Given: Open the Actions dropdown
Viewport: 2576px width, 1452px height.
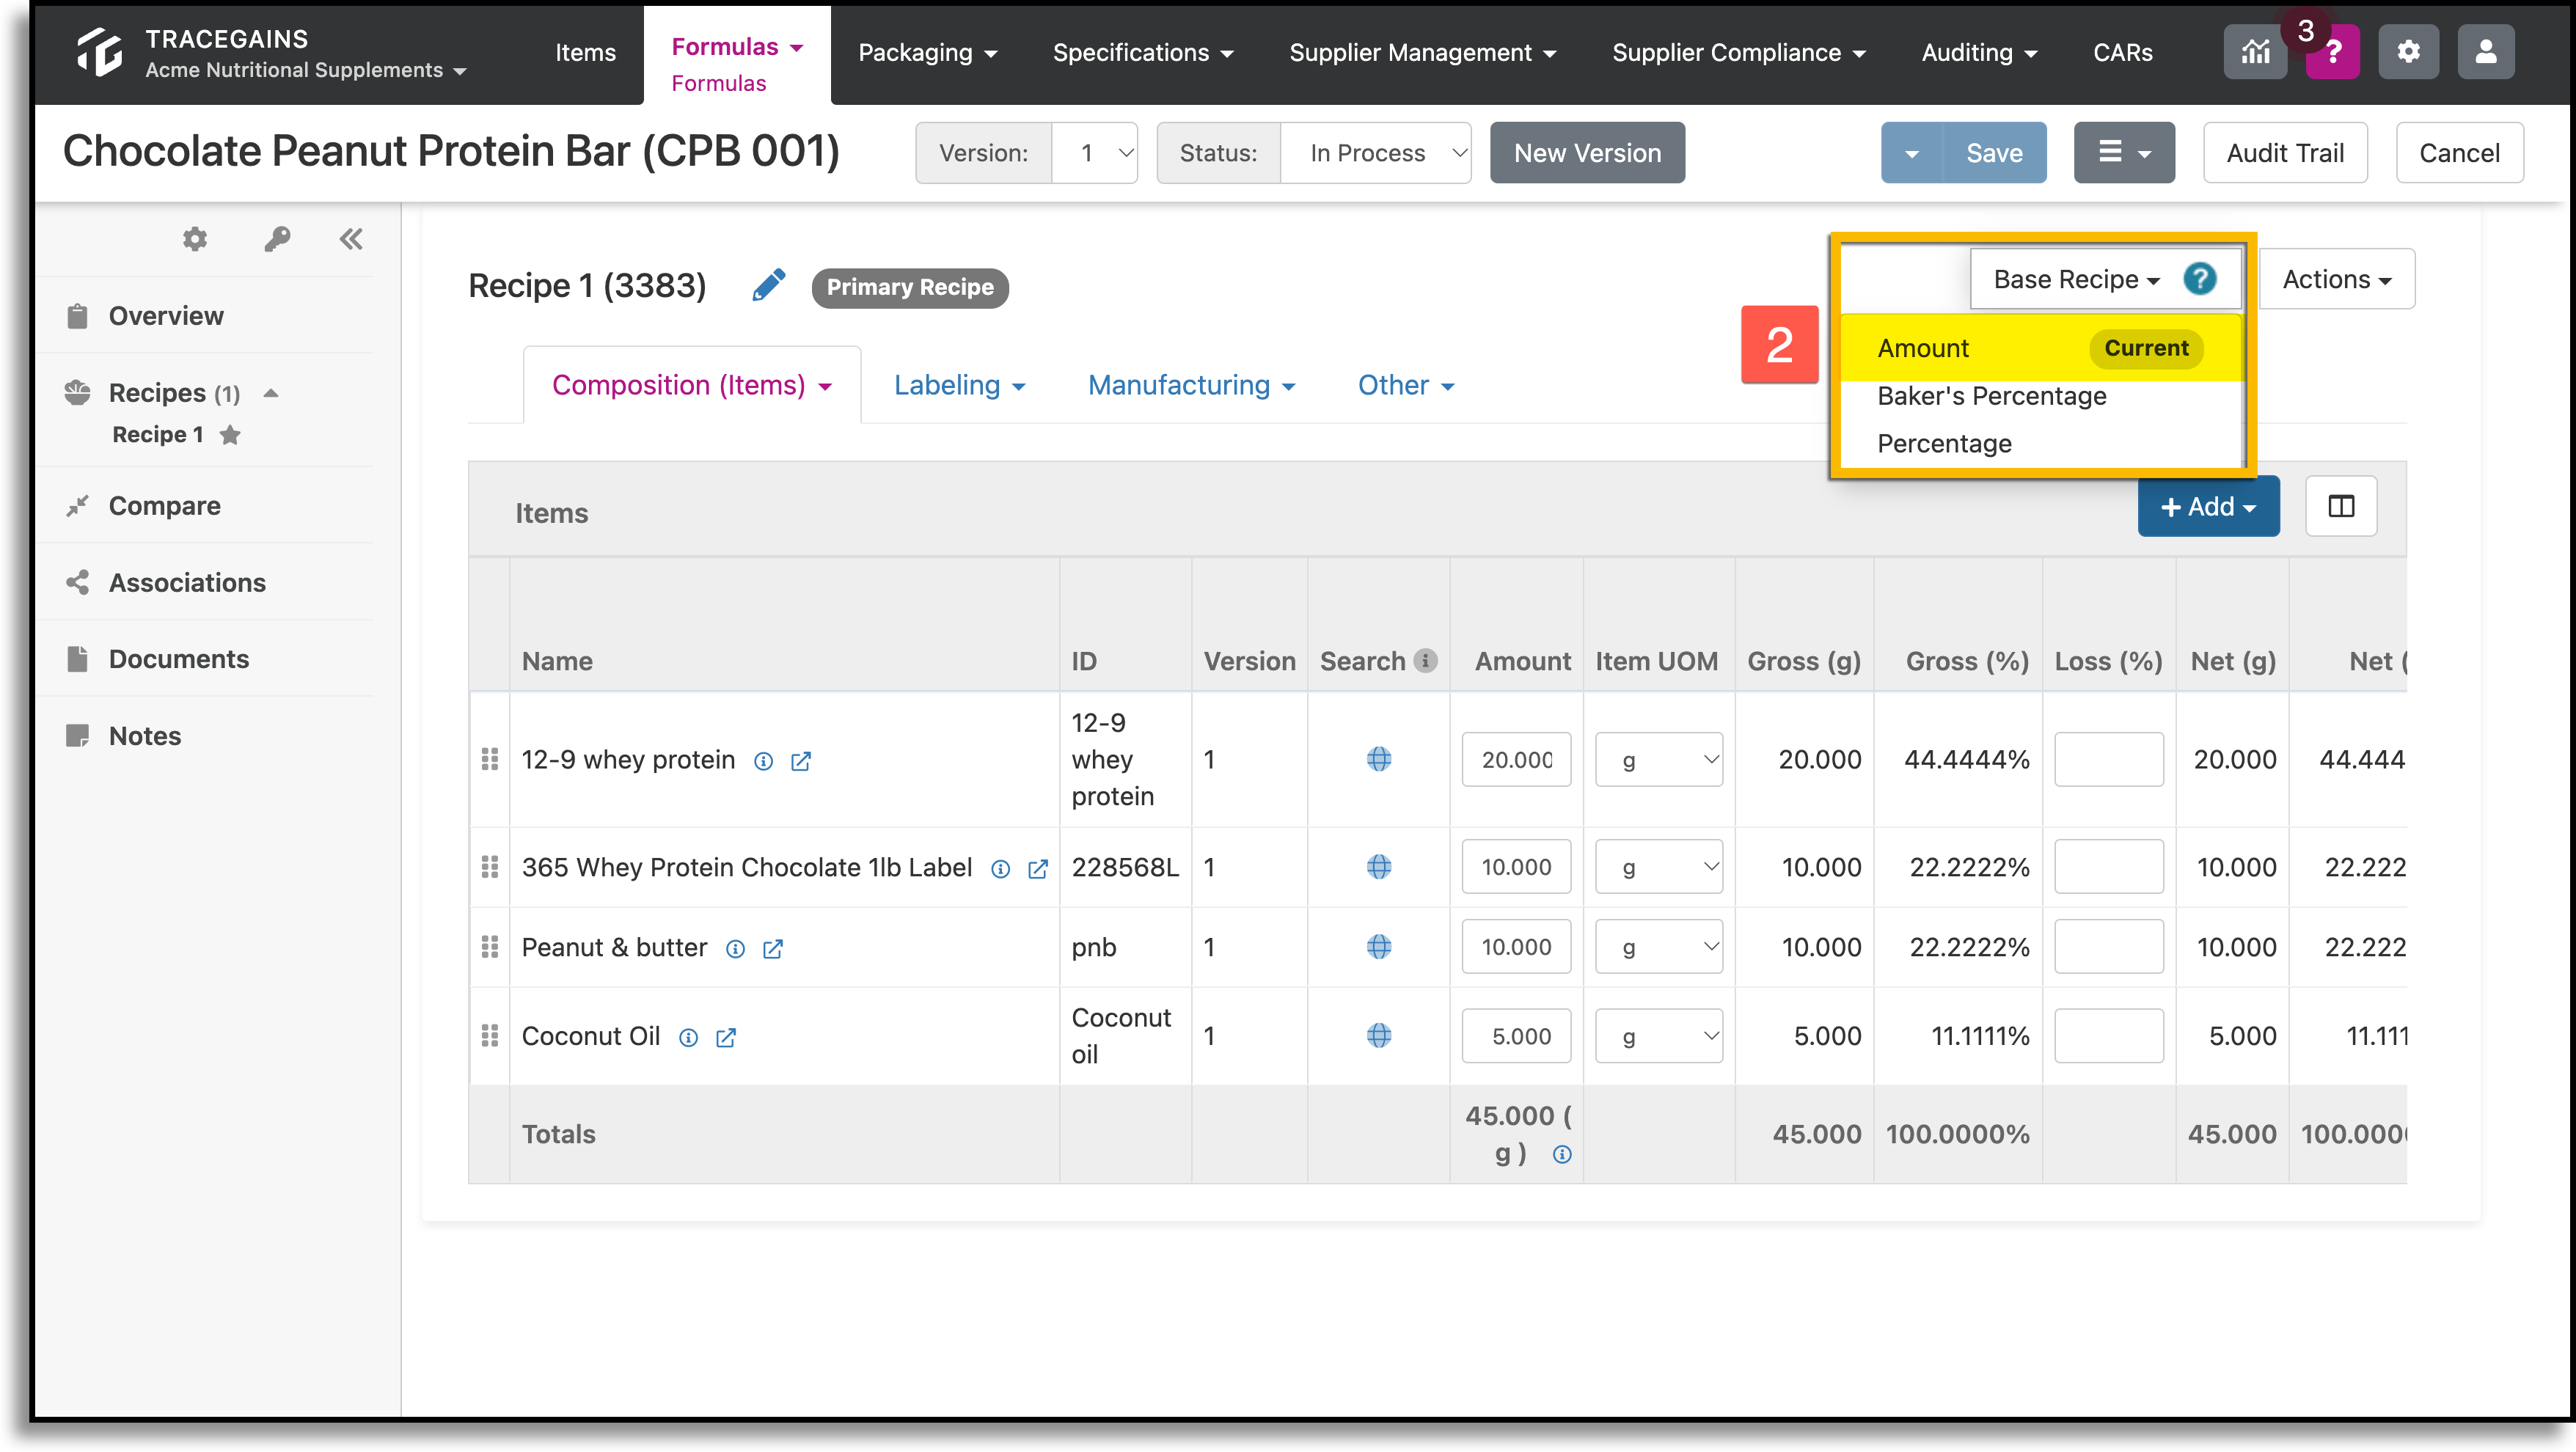Looking at the screenshot, I should pos(2336,279).
